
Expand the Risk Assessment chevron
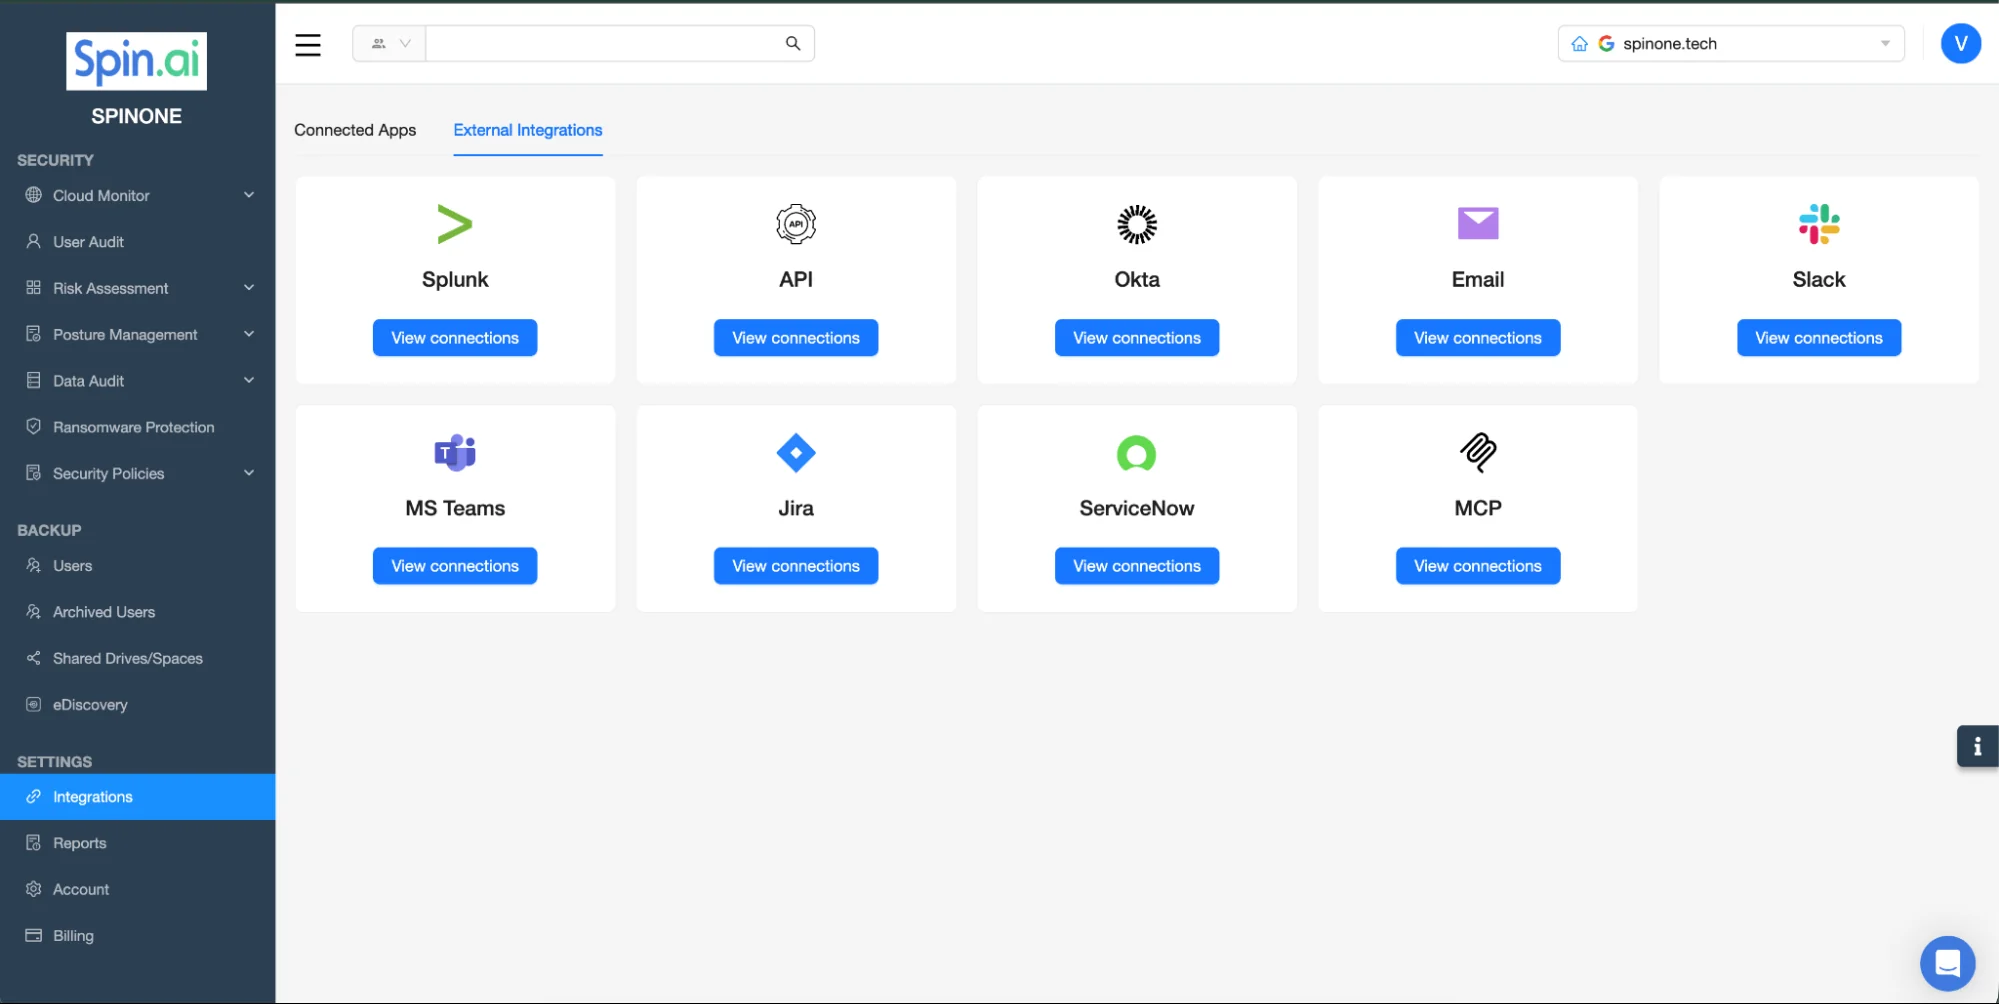pyautogui.click(x=249, y=288)
